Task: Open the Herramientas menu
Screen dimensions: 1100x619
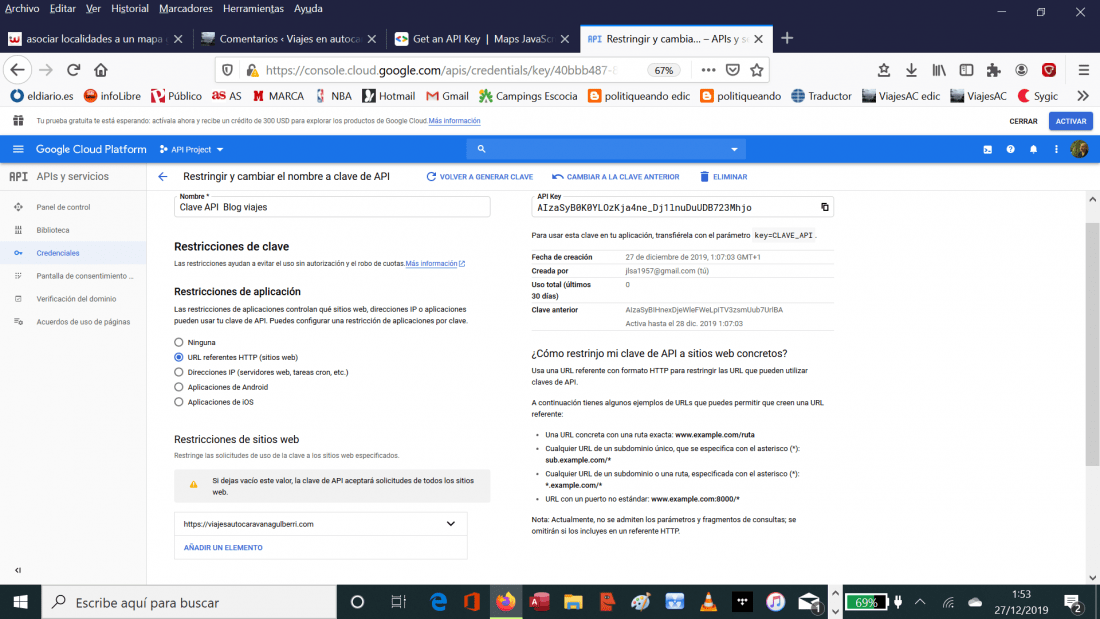Action: (x=253, y=8)
